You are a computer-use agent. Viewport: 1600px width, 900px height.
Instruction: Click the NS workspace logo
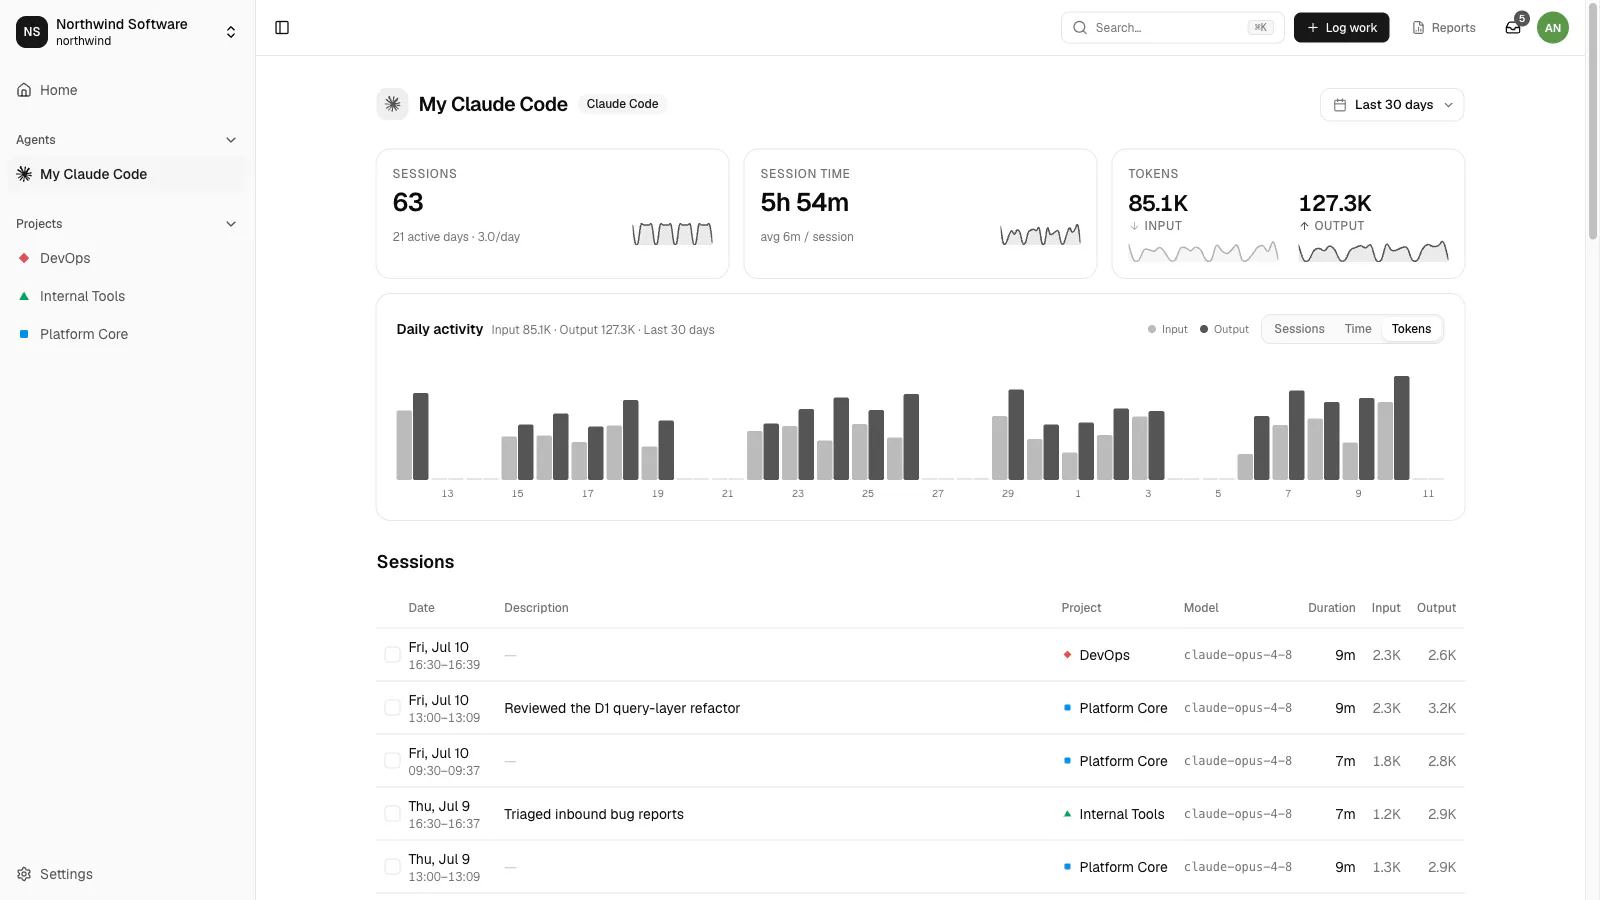coord(32,32)
